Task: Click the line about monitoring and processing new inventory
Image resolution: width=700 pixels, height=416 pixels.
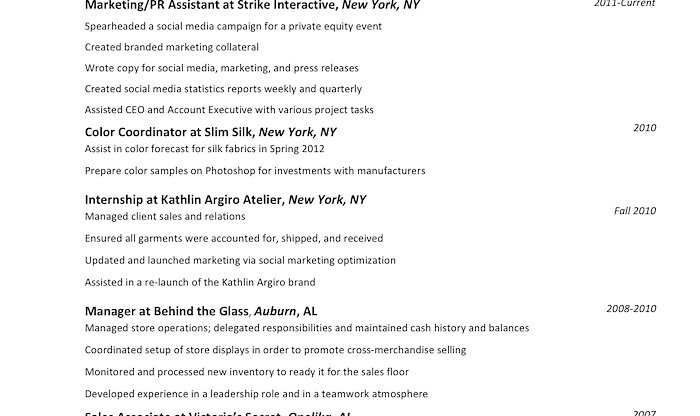Action: [246, 372]
